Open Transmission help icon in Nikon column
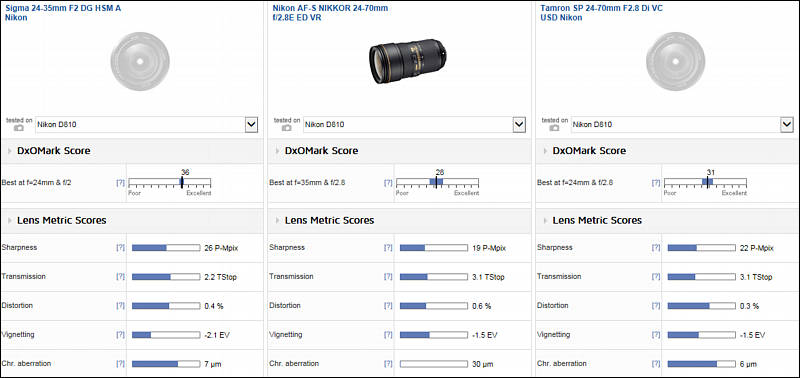 (x=388, y=276)
